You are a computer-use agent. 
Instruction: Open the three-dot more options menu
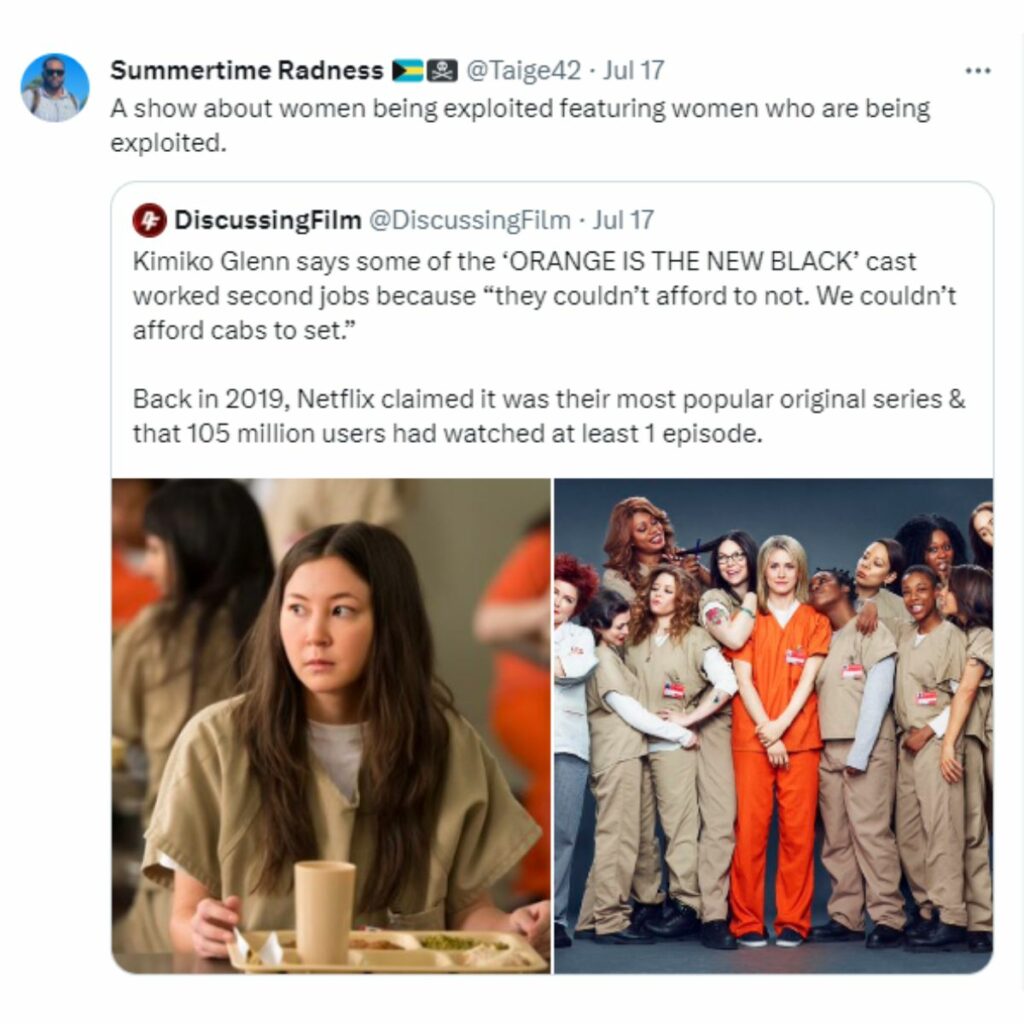click(978, 71)
